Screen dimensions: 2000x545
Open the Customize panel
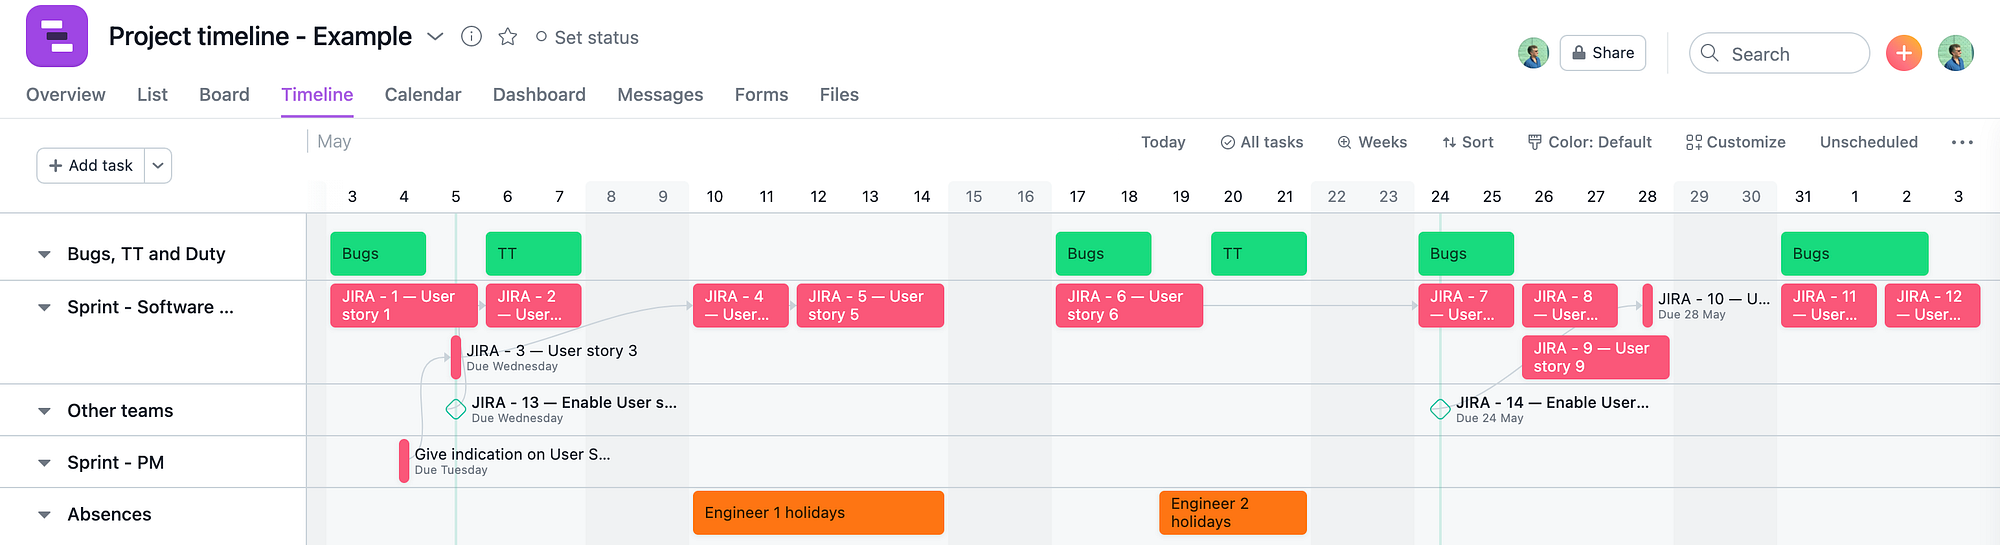[x=1735, y=142]
